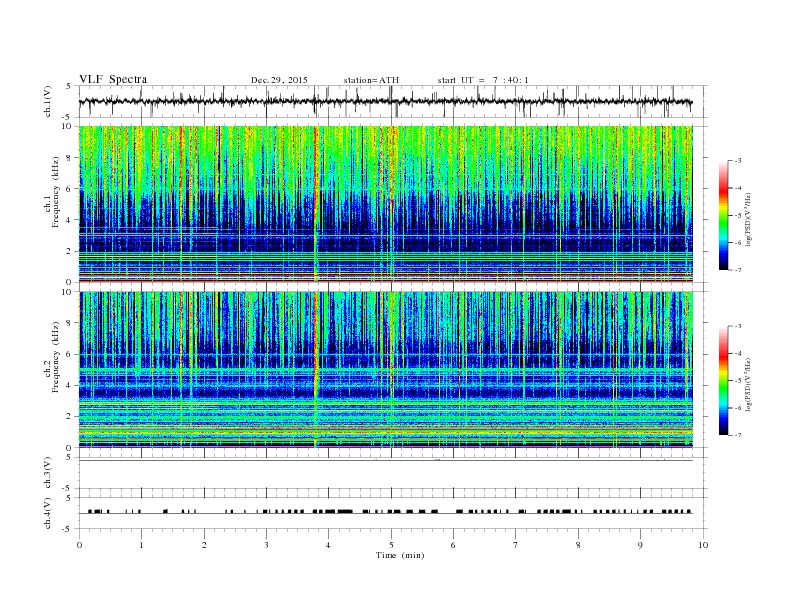Click the "station=ATH" header label

click(x=371, y=80)
